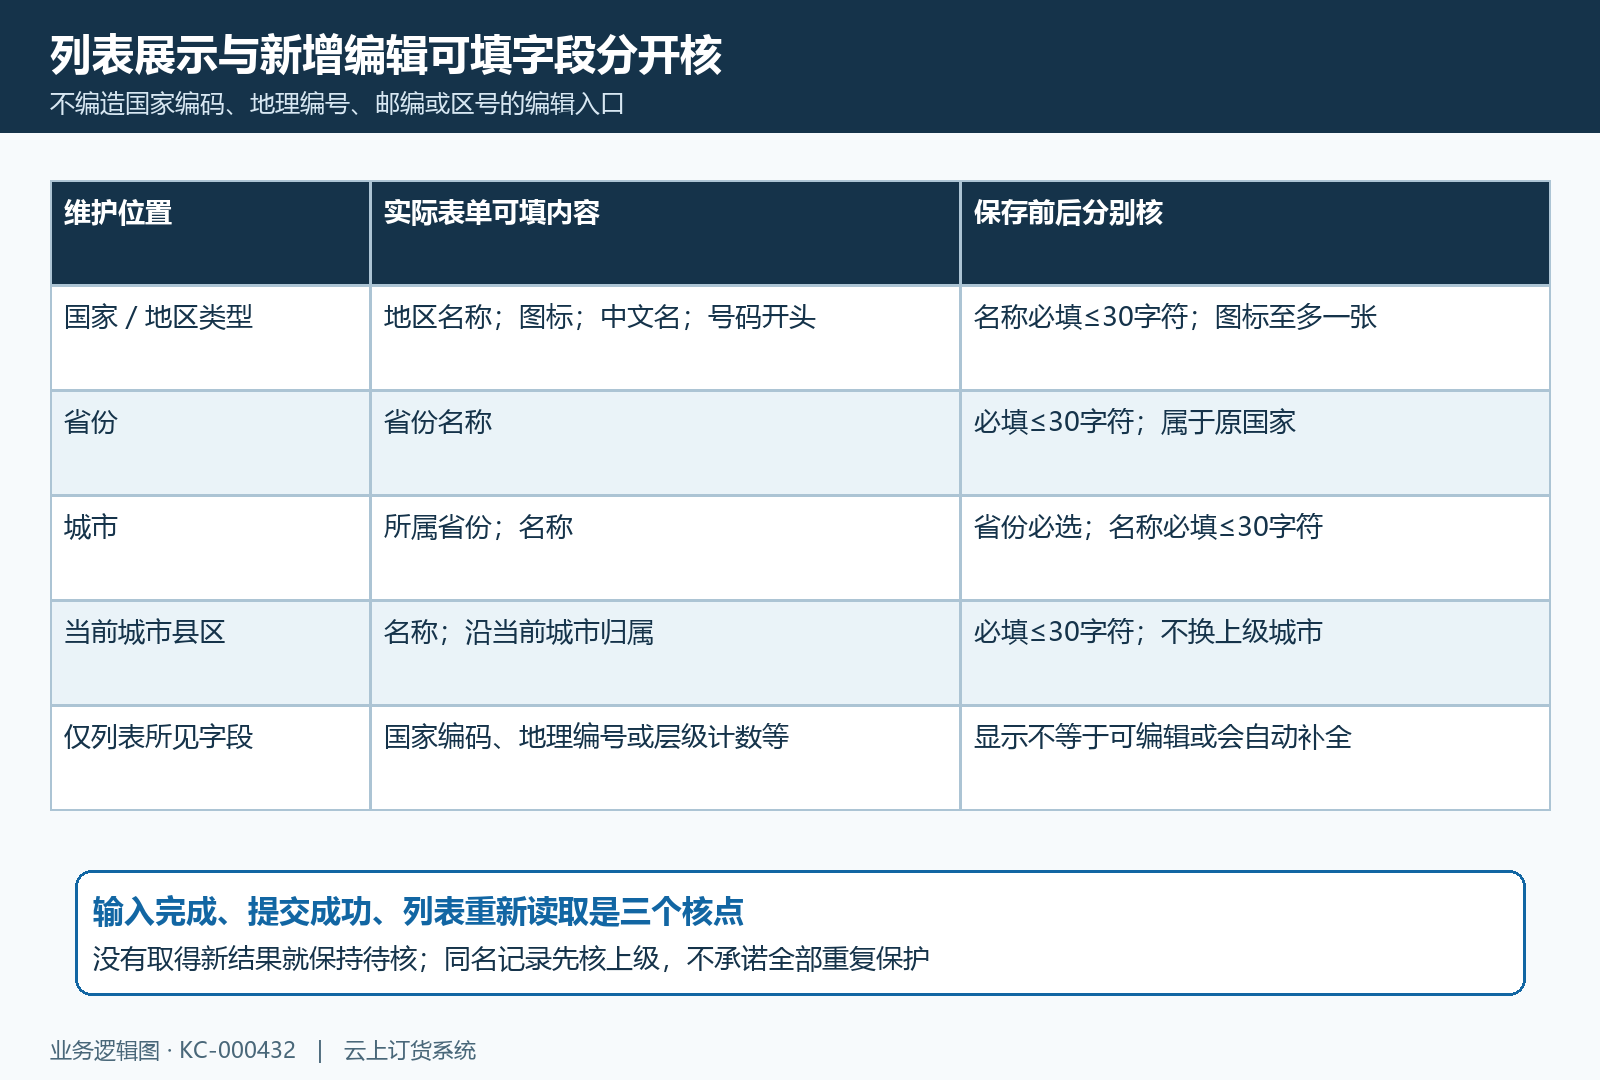Image resolution: width=1600 pixels, height=1080 pixels.
Task: Click the cell 省份必选；名称必填≤30字符
Action: pos(1255,548)
